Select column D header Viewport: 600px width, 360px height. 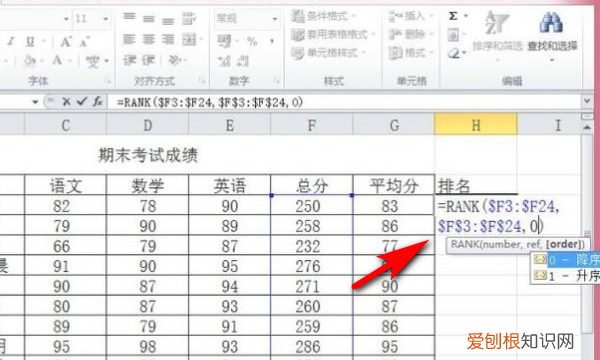point(147,125)
